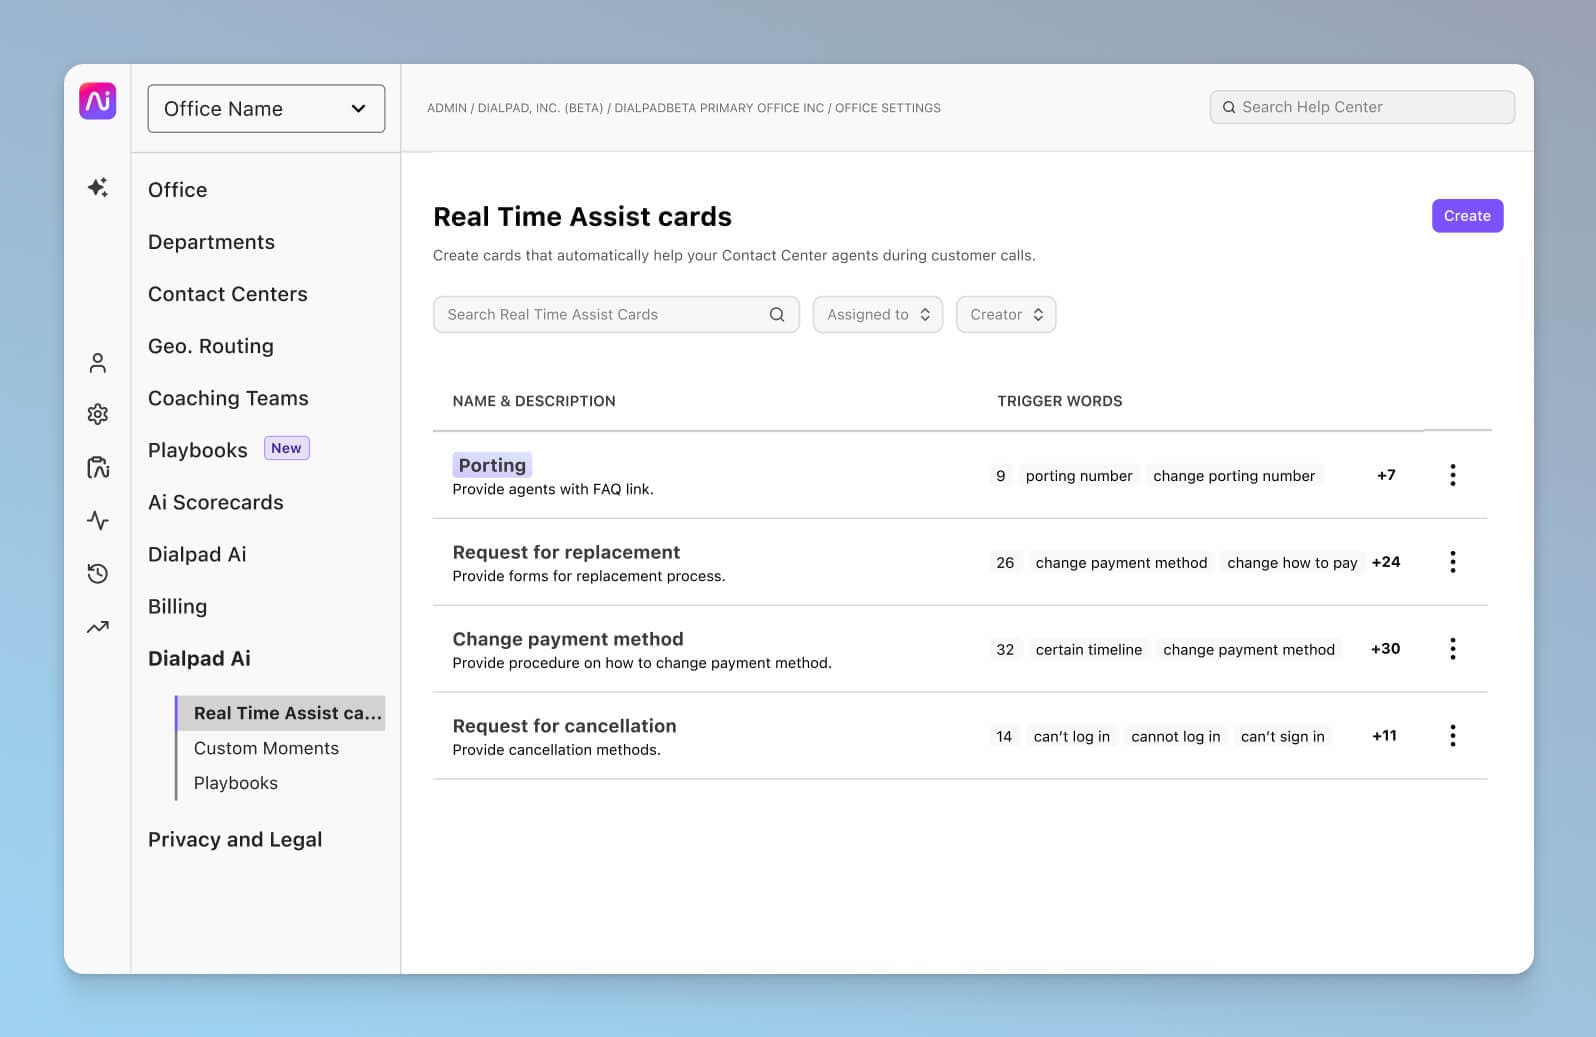
Task: Show +24 more trigger words for replacement
Action: pos(1385,562)
